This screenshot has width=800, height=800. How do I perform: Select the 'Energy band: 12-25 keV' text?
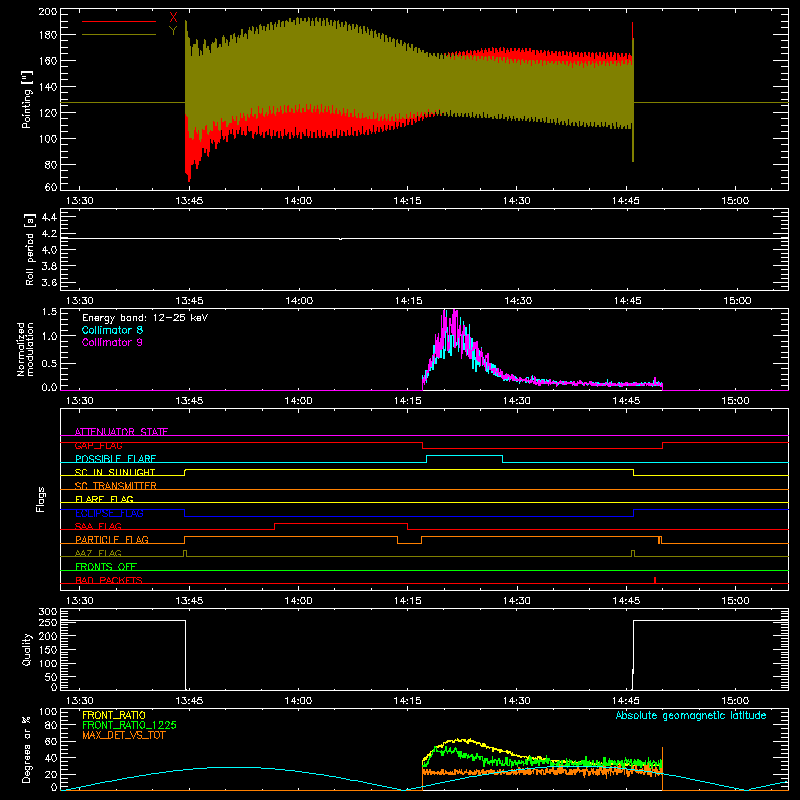145,318
